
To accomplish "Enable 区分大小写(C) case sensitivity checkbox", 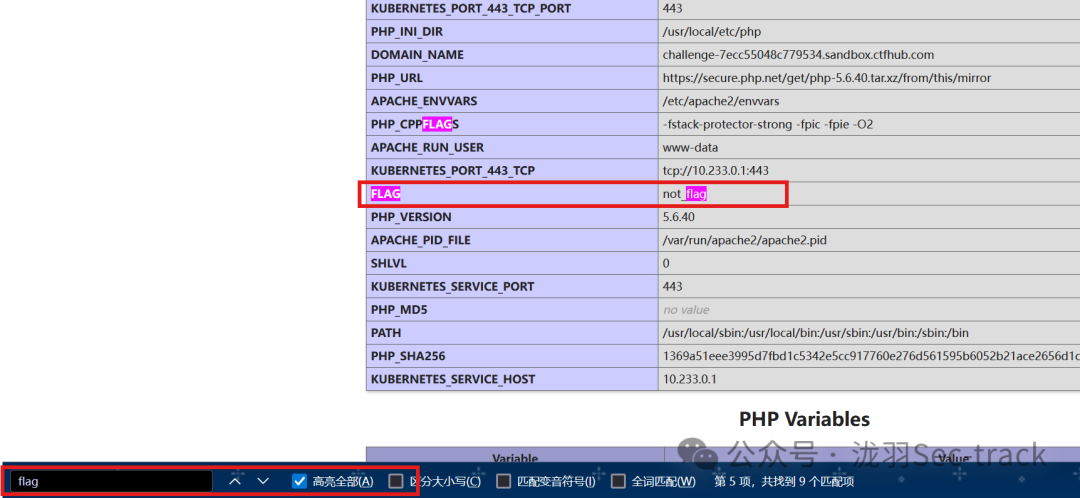I will [395, 481].
